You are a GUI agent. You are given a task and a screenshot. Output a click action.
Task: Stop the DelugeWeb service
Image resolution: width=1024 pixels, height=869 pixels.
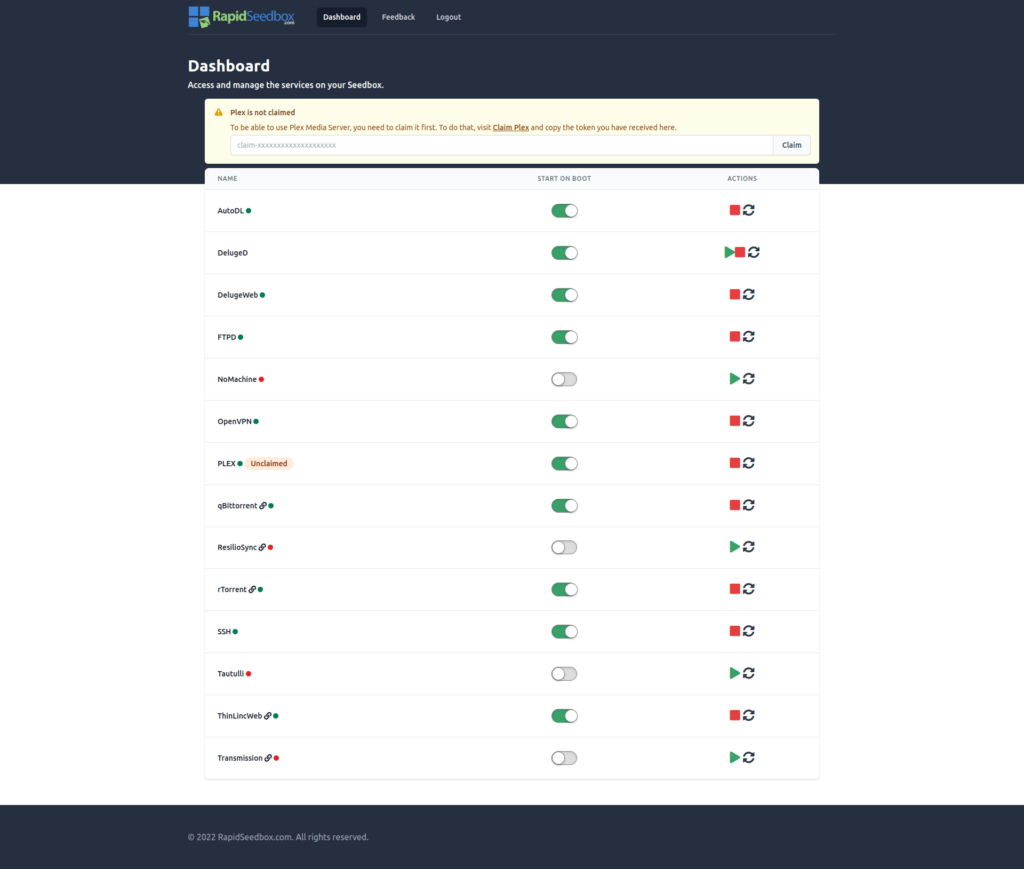(x=735, y=294)
